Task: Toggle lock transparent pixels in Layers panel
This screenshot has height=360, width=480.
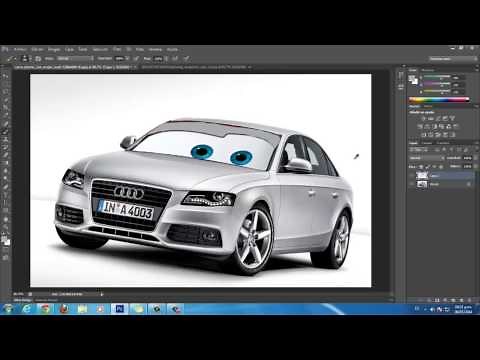Action: [421, 166]
